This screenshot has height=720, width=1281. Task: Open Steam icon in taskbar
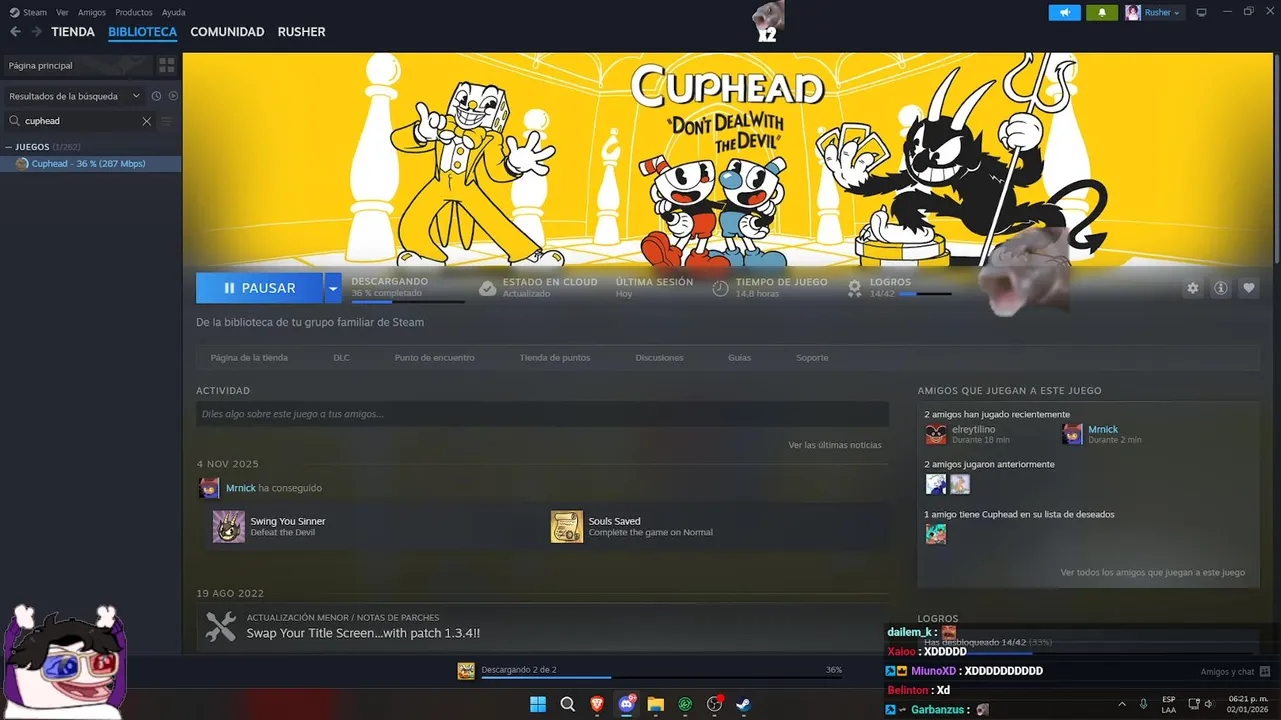click(x=744, y=704)
